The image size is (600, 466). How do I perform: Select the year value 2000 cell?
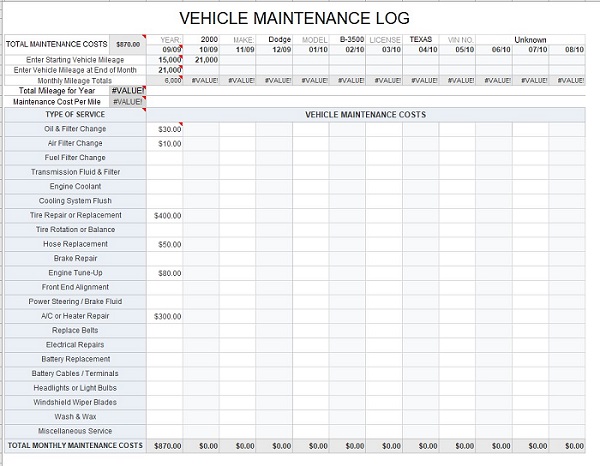(x=201, y=39)
